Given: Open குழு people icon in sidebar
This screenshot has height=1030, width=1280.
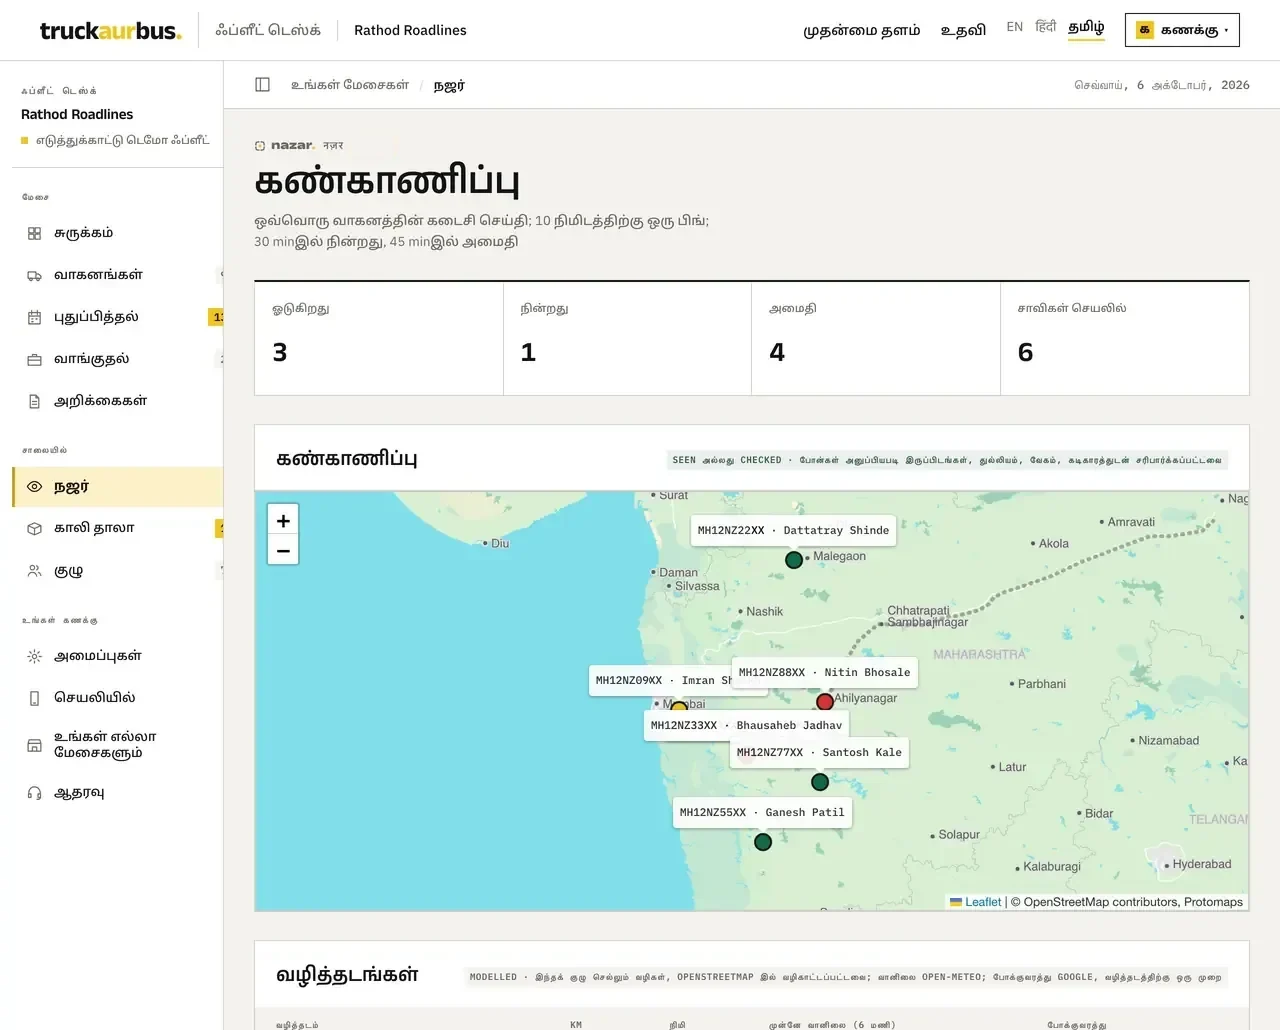Looking at the screenshot, I should (34, 571).
